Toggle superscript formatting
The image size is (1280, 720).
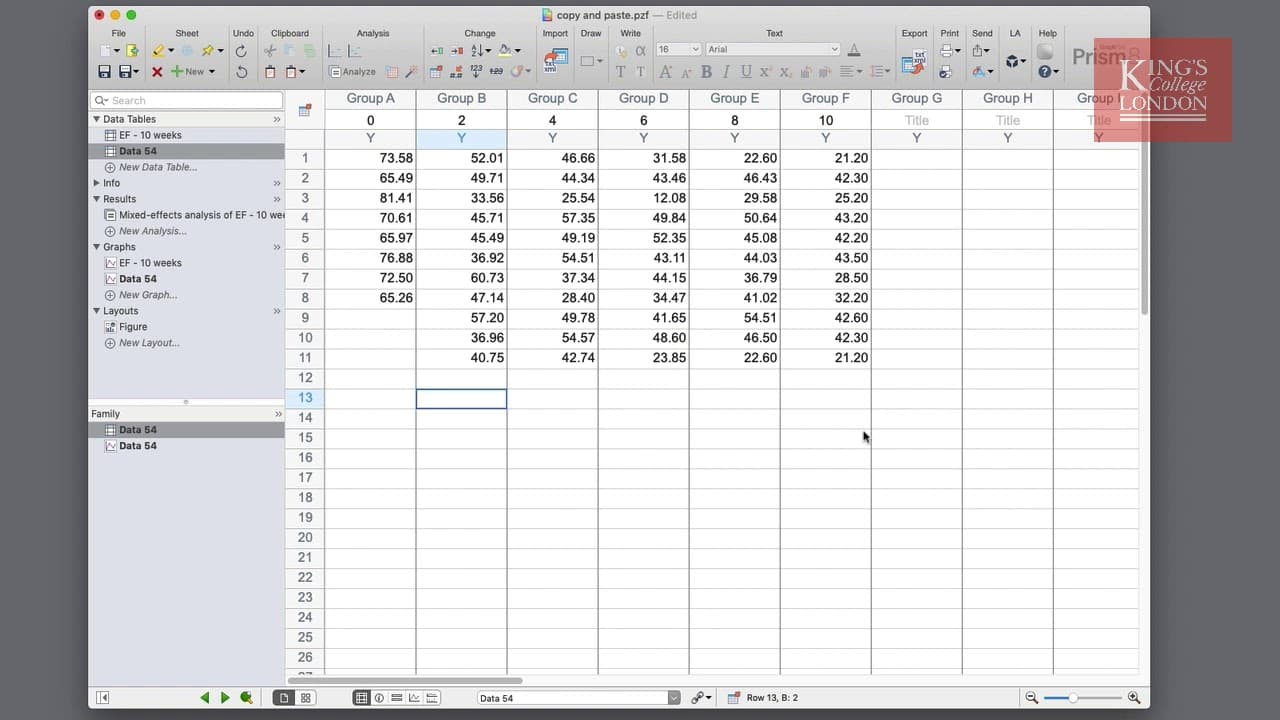pos(765,72)
